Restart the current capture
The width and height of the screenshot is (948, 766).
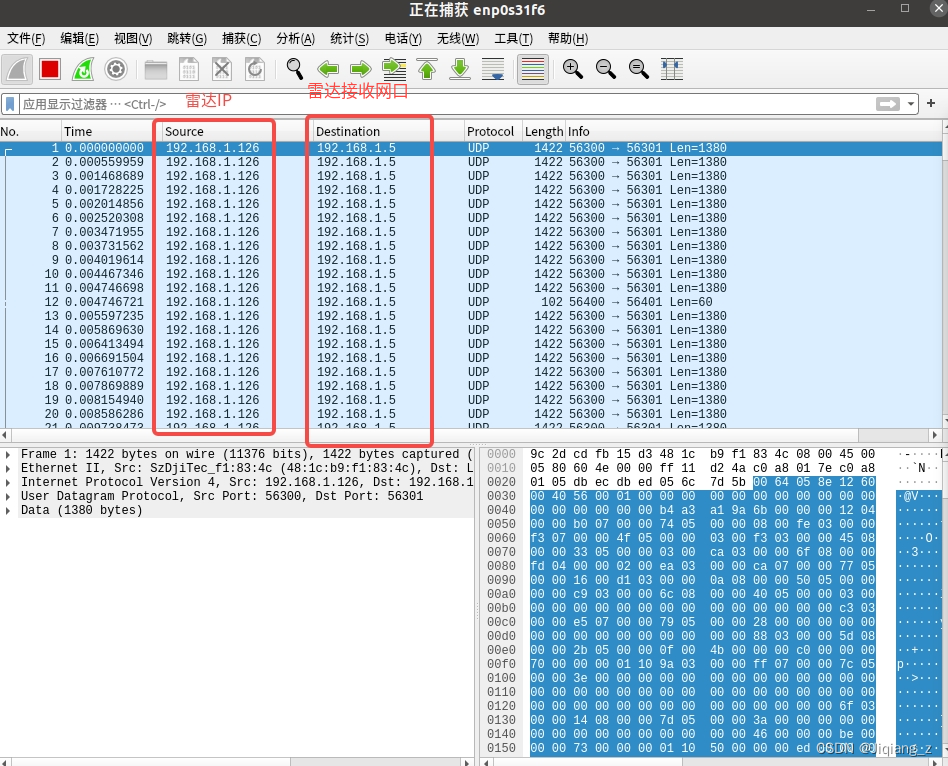click(x=83, y=69)
